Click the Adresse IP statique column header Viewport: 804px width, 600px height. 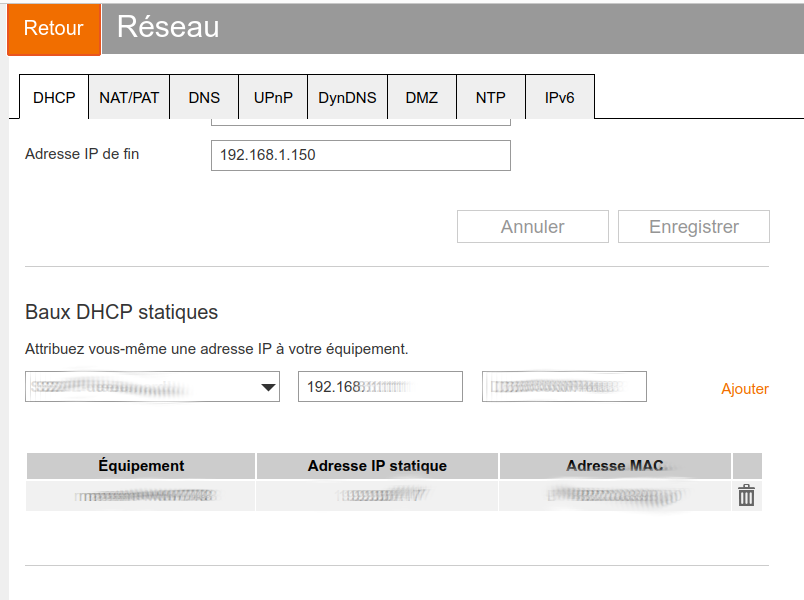(377, 466)
